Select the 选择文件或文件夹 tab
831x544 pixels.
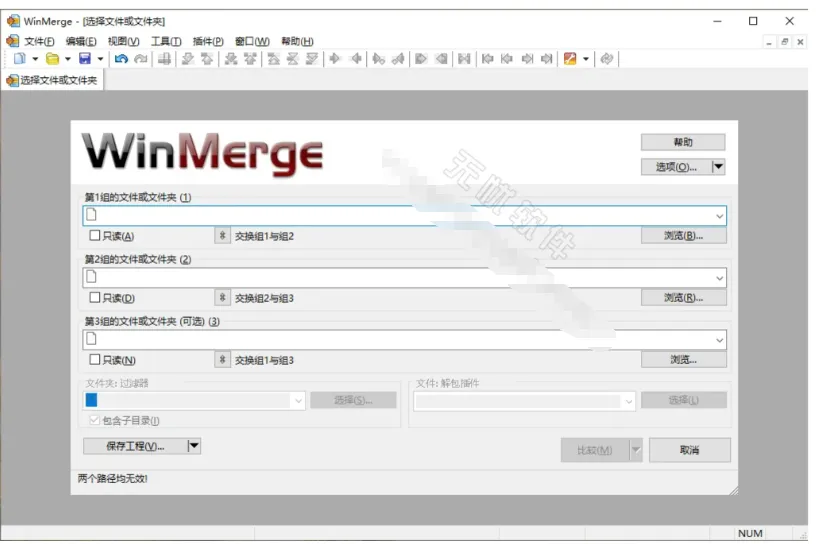[52, 80]
